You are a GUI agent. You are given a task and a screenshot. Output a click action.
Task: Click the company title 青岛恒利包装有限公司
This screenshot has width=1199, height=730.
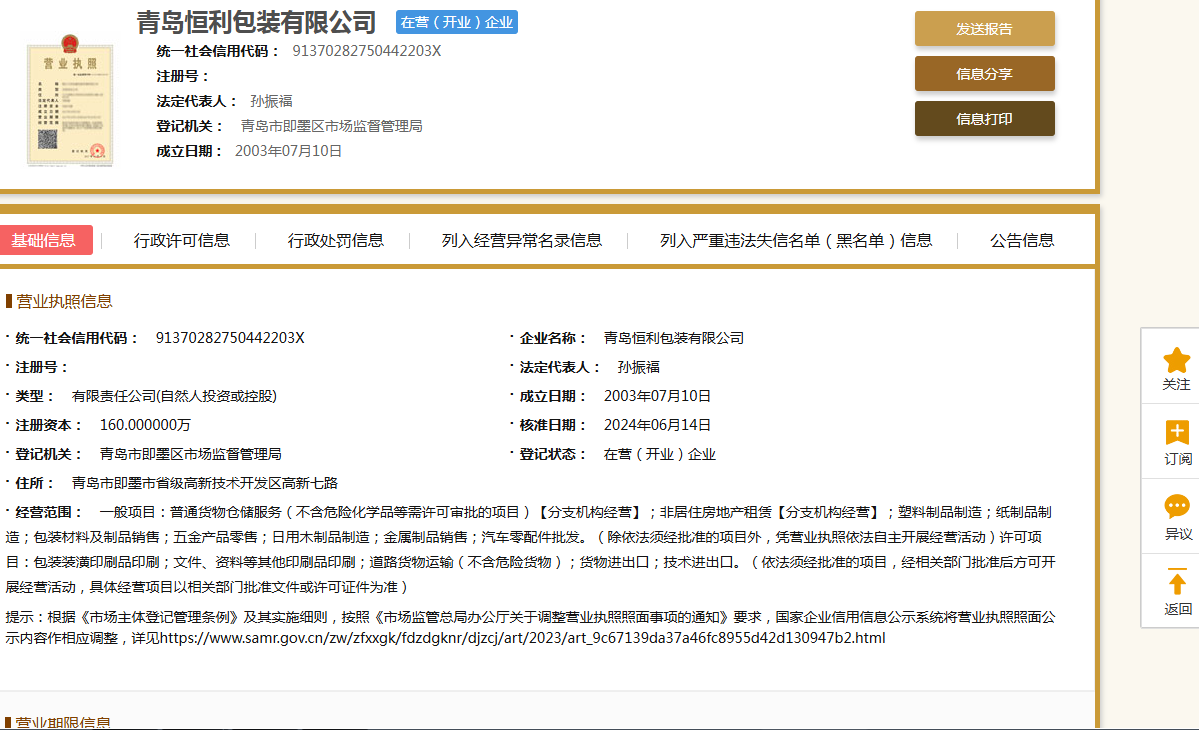pos(257,22)
